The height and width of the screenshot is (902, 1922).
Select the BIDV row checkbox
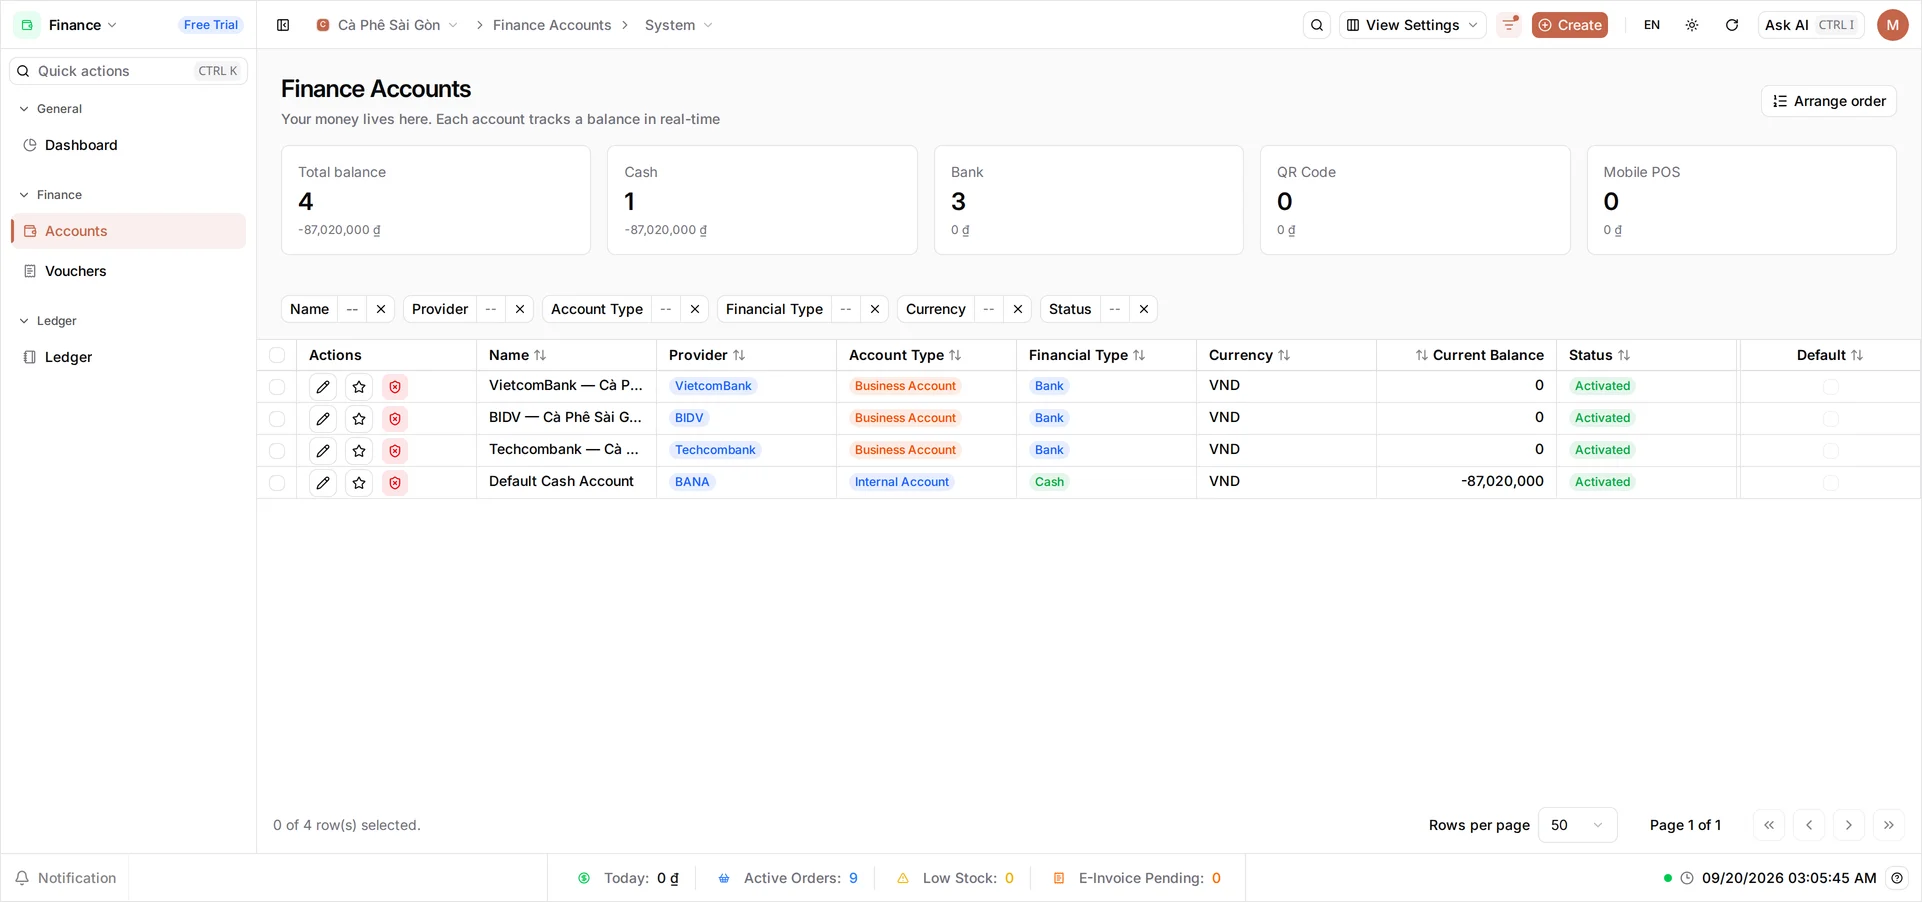[x=277, y=419]
